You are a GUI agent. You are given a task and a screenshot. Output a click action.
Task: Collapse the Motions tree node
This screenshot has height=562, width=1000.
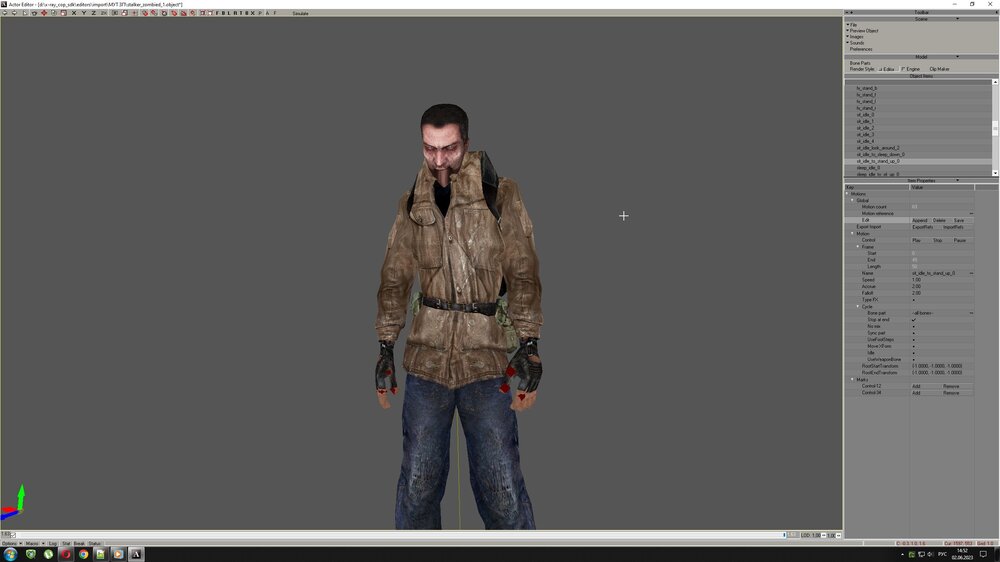pos(848,194)
